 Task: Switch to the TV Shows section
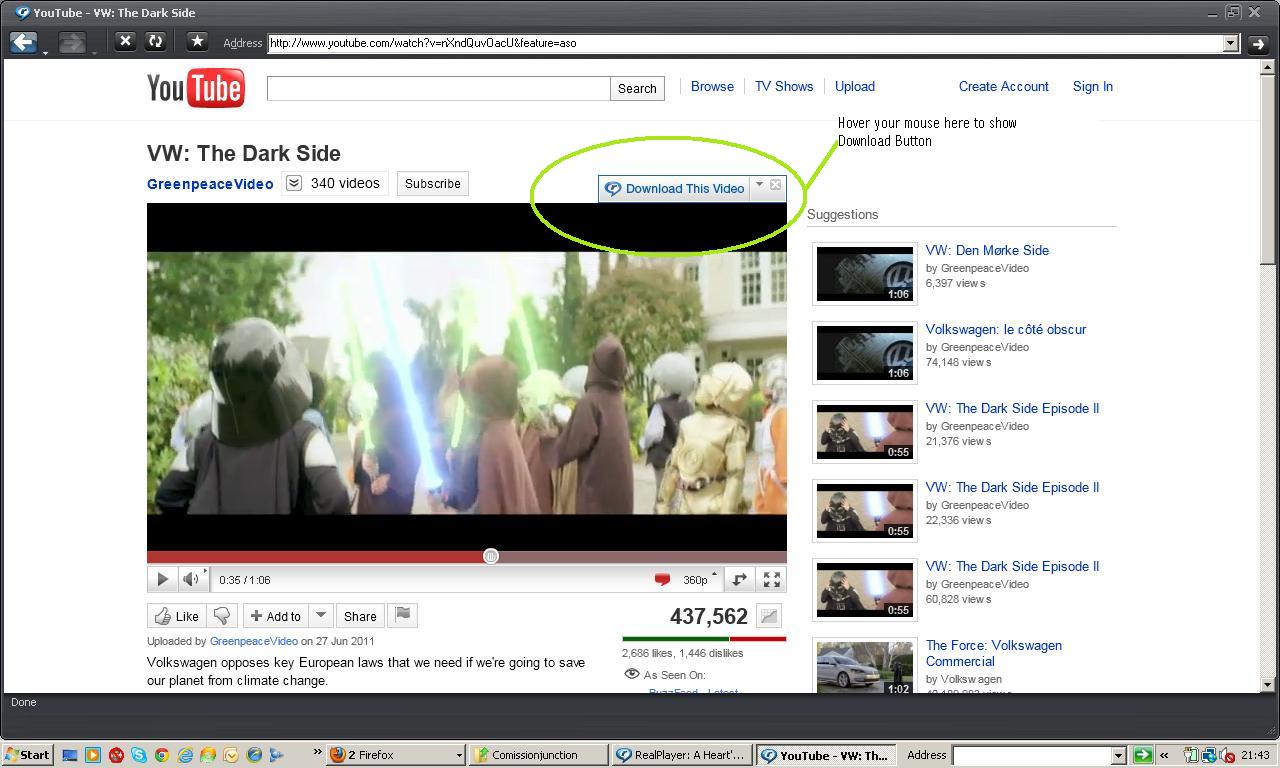(x=784, y=86)
